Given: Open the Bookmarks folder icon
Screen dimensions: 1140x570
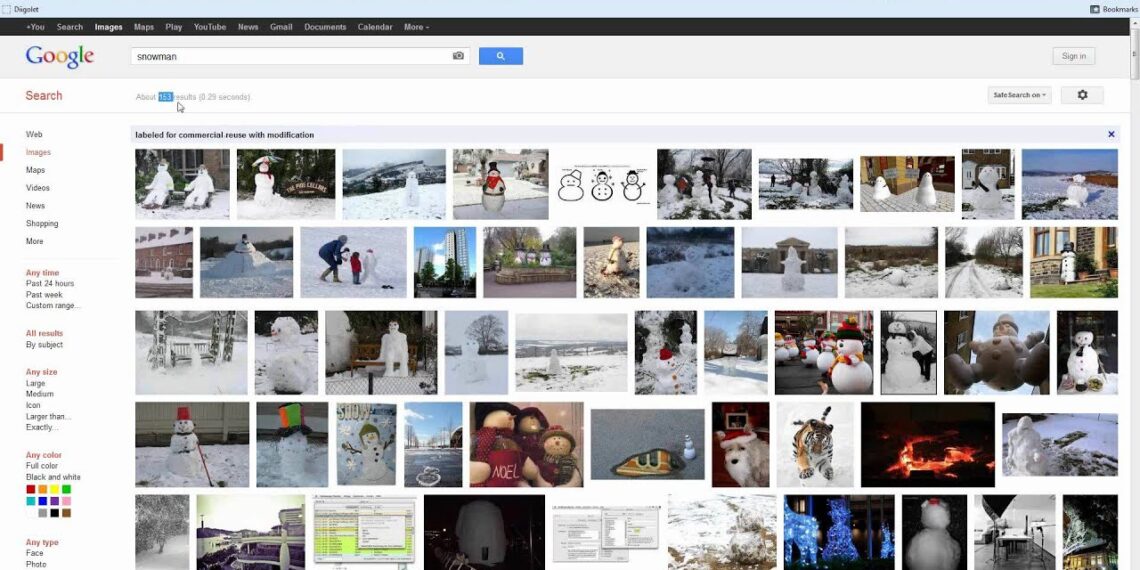Looking at the screenshot, I should [x=1095, y=9].
